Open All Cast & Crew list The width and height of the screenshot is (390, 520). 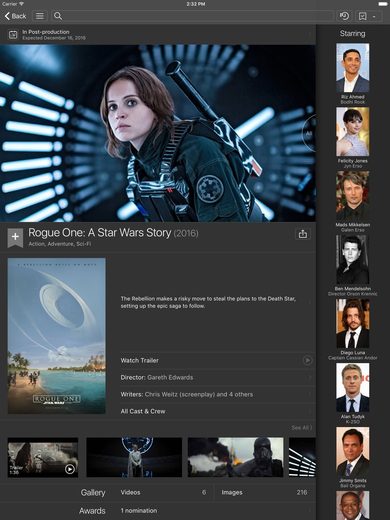pyautogui.click(x=217, y=411)
